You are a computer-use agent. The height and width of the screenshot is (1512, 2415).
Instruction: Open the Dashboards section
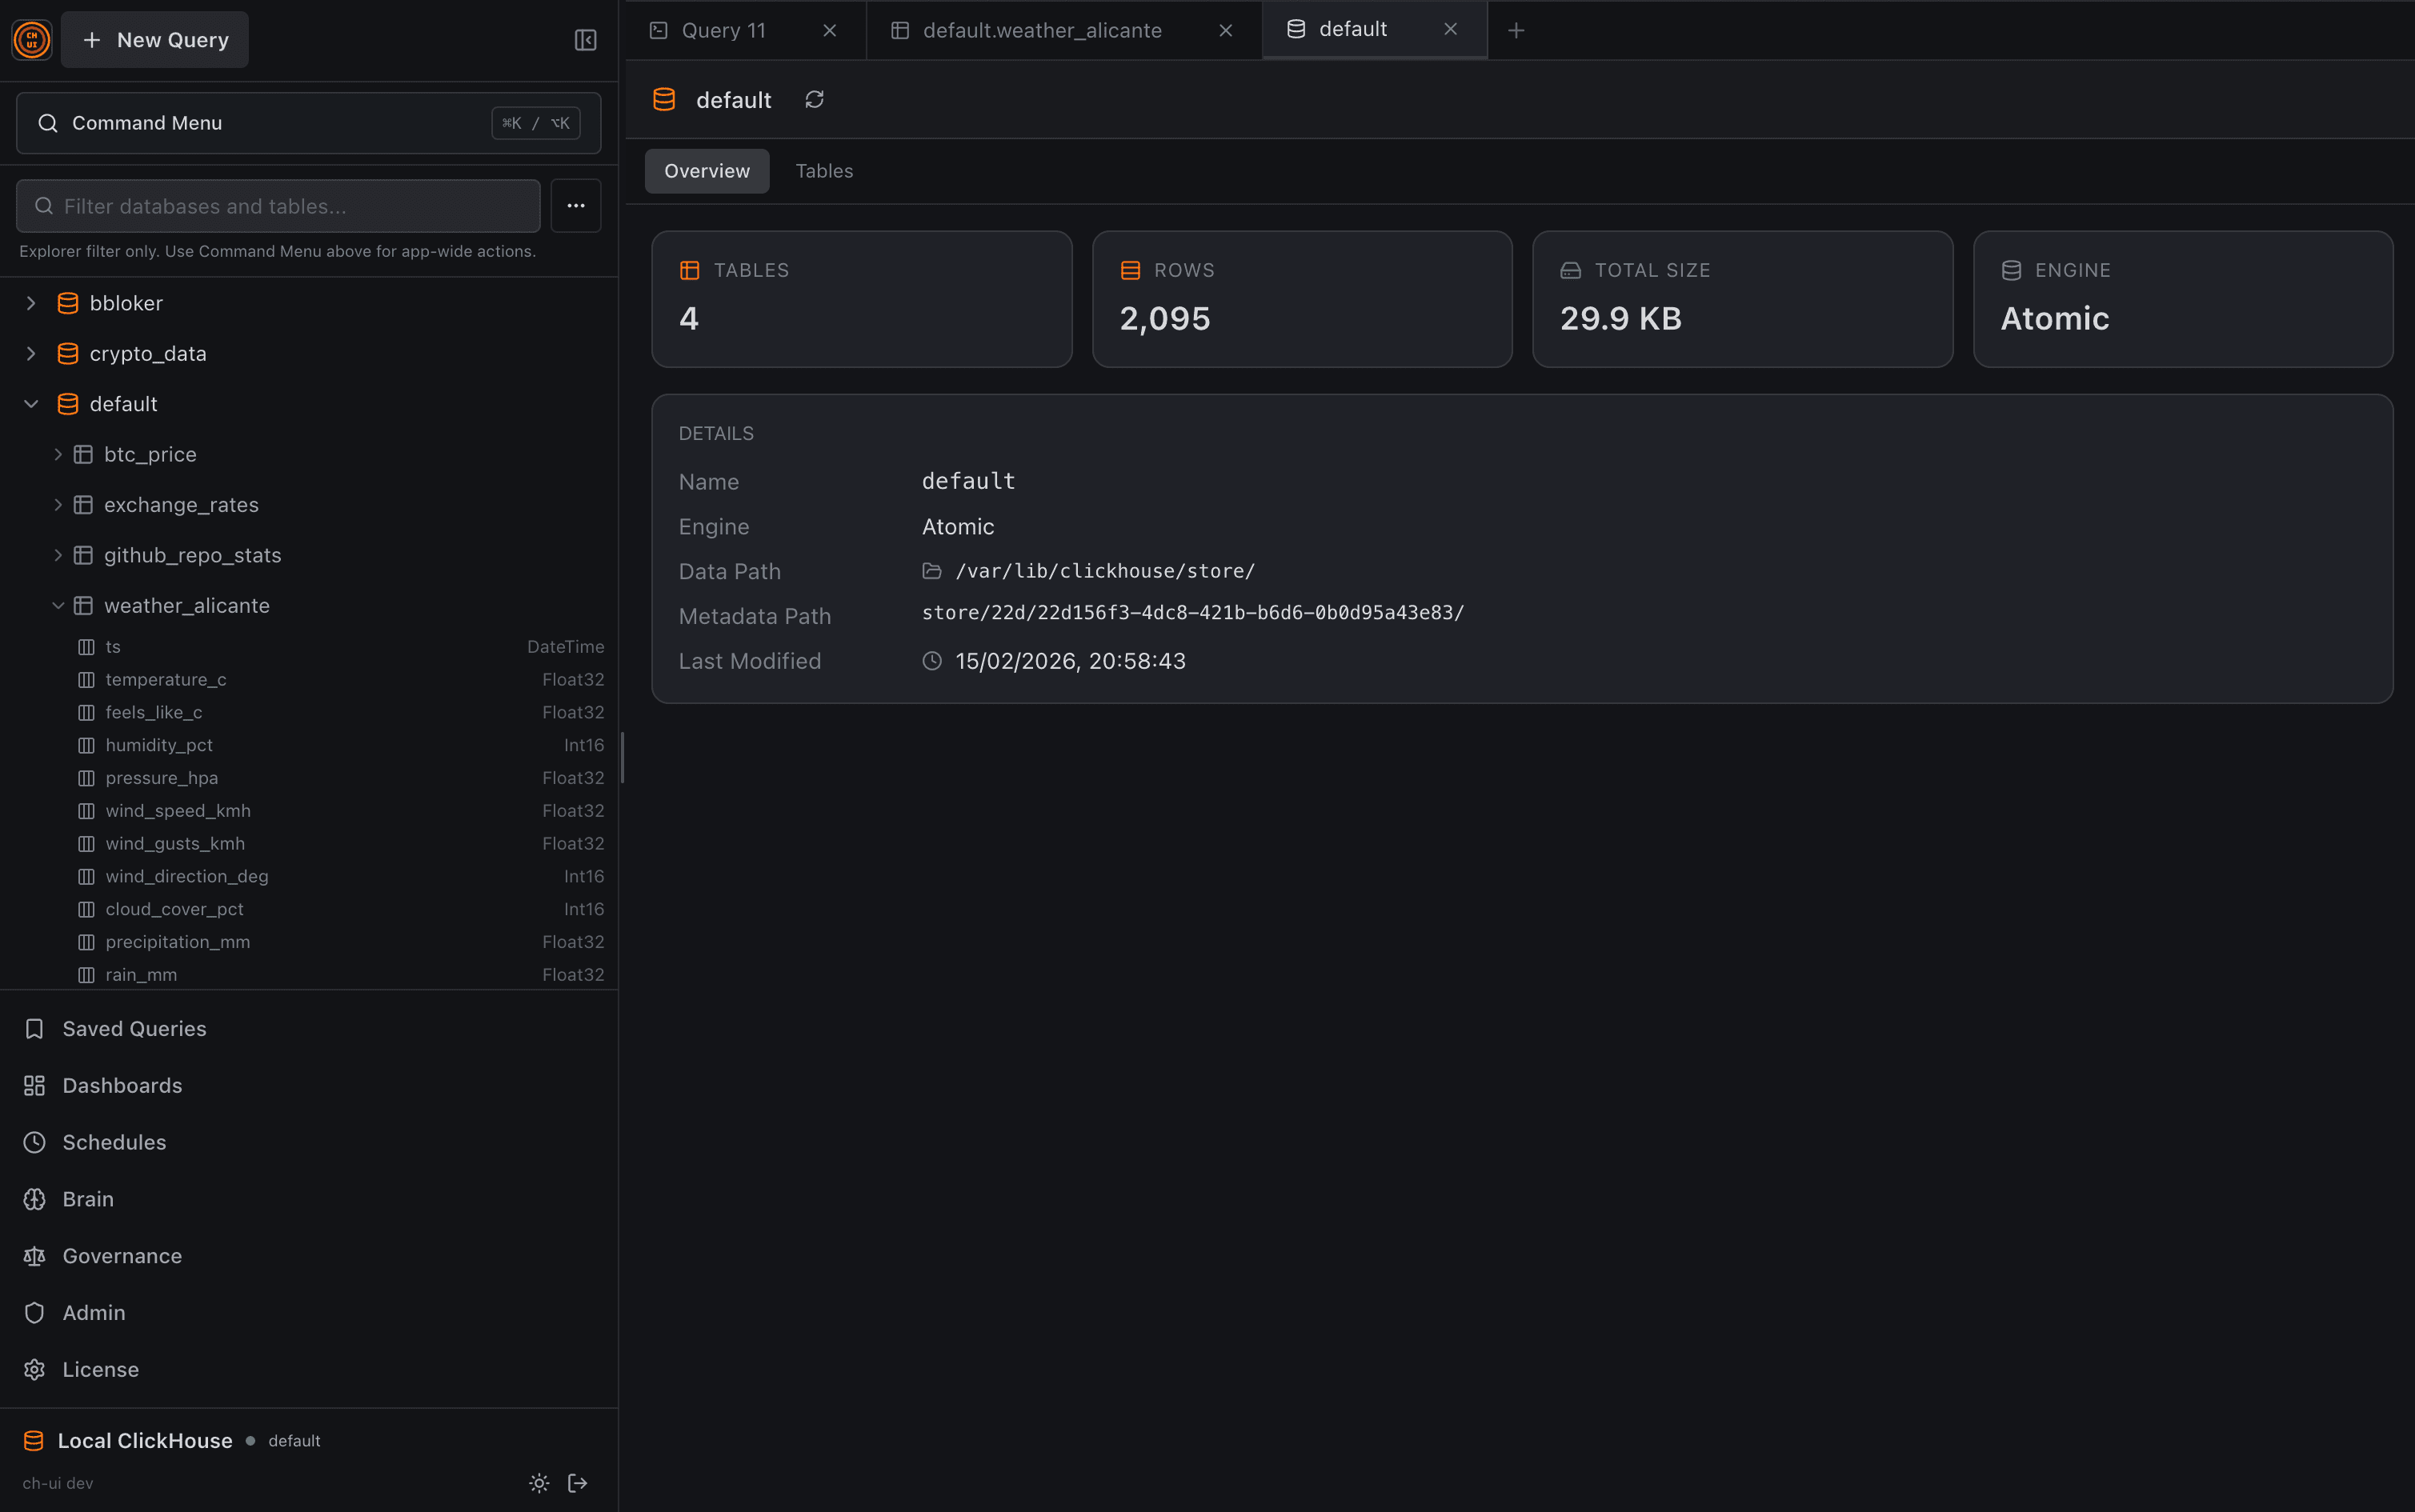tap(122, 1085)
